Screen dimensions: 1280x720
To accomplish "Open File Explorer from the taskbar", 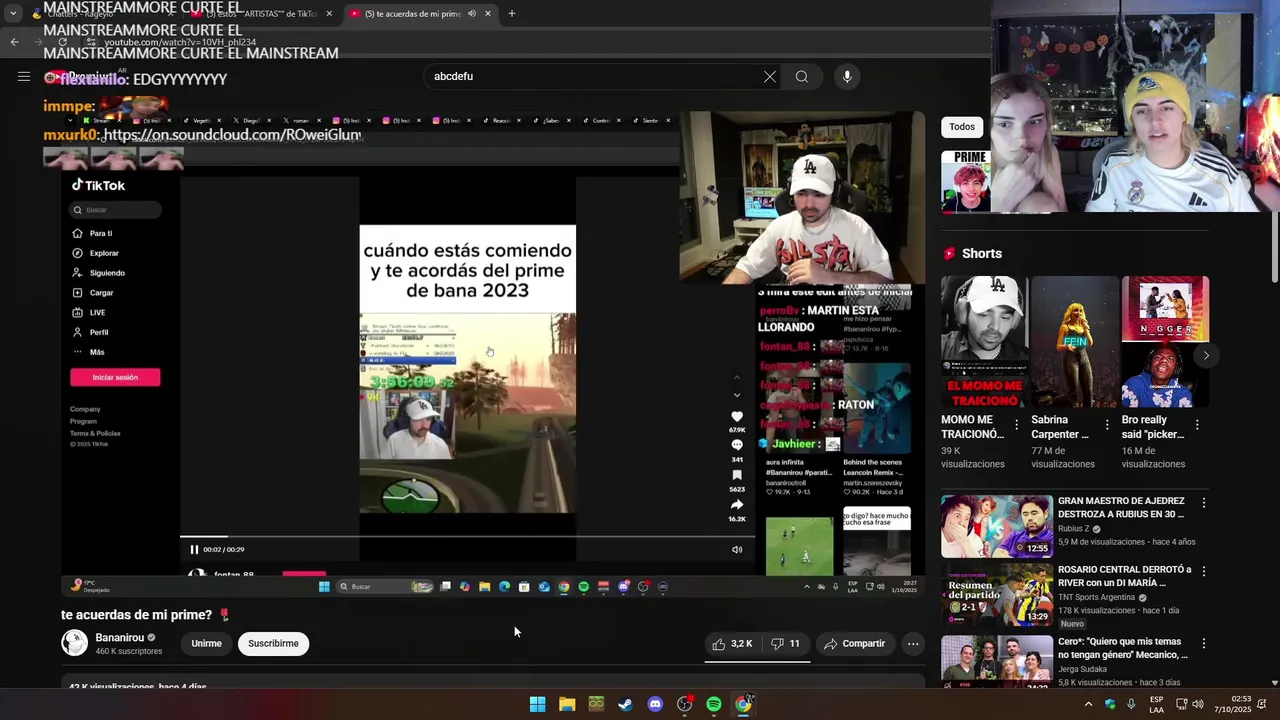I will [567, 704].
